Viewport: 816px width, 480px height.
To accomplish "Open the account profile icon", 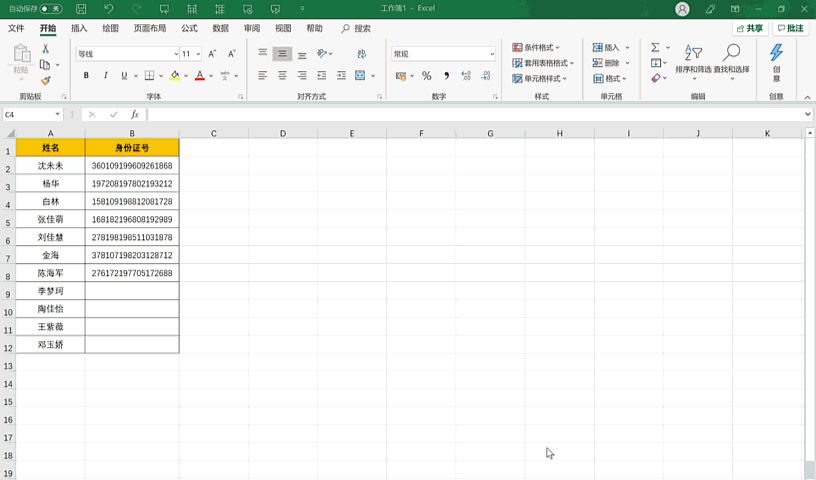I will [682, 9].
